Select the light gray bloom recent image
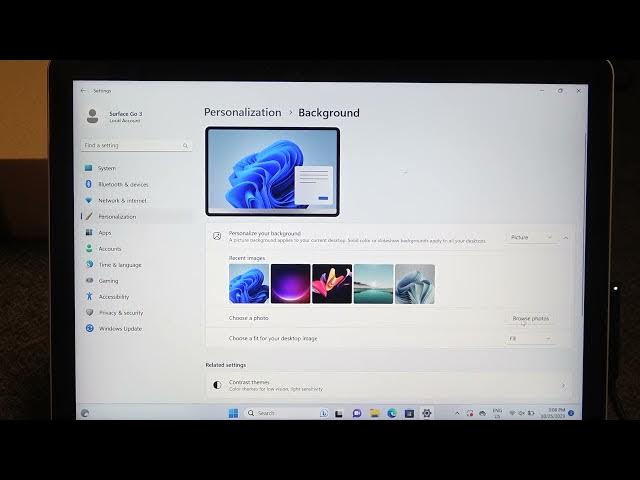 point(415,284)
